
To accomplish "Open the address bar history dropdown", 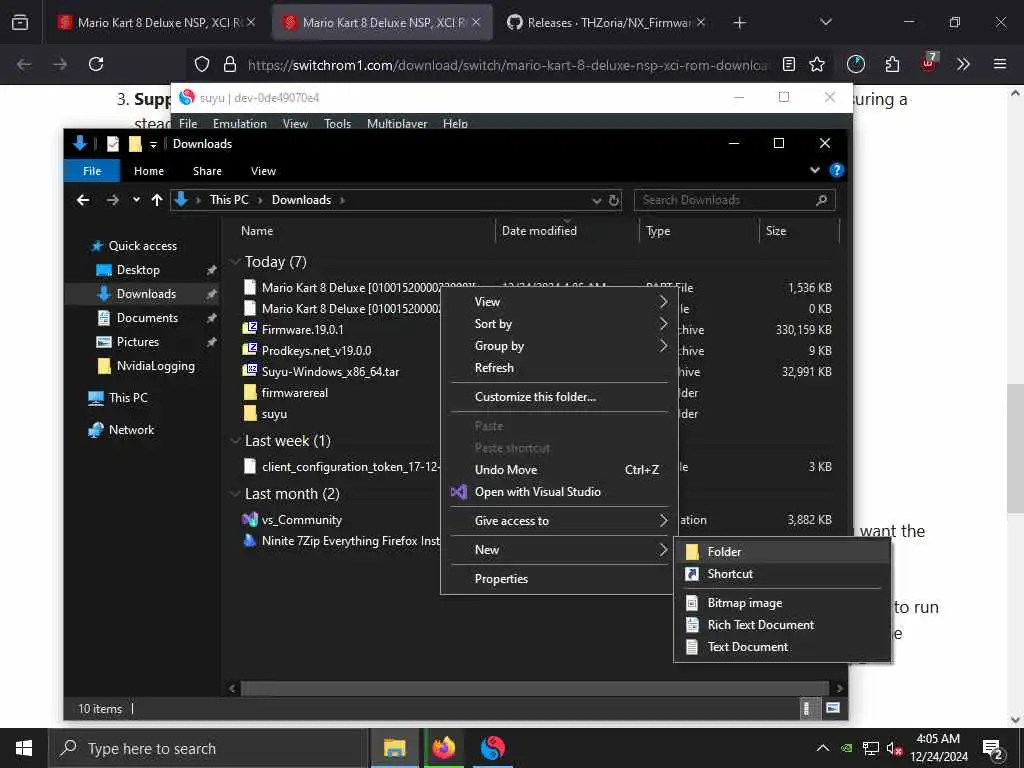I will pyautogui.click(x=596, y=200).
